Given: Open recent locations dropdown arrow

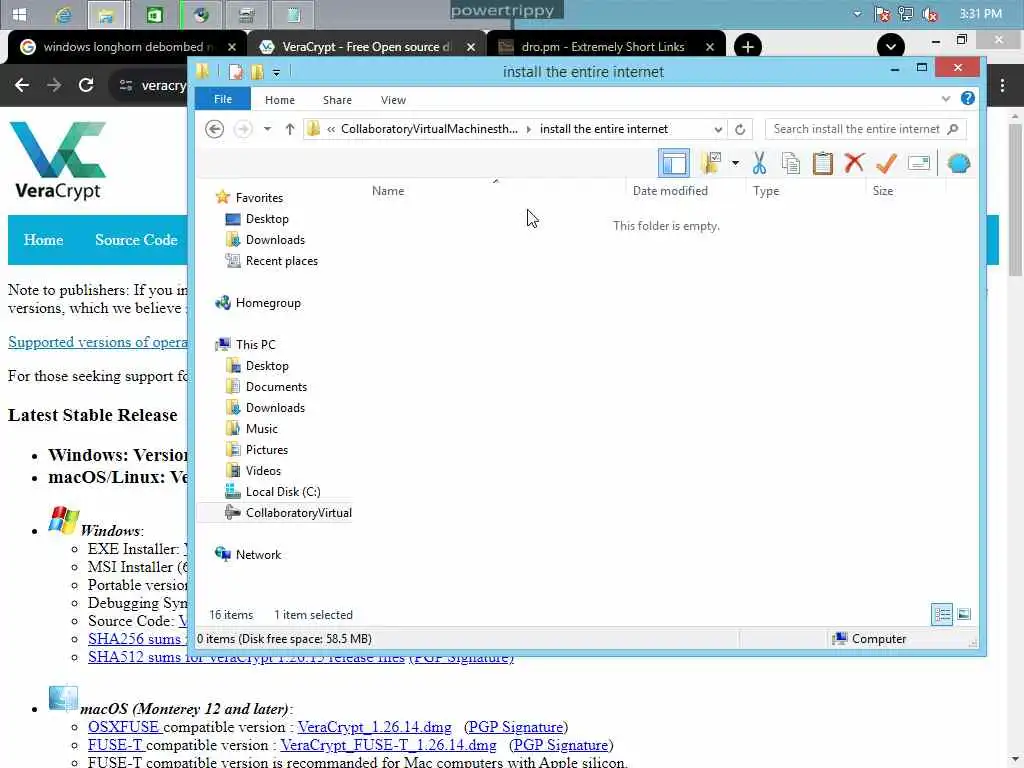Looking at the screenshot, I should click(x=267, y=129).
